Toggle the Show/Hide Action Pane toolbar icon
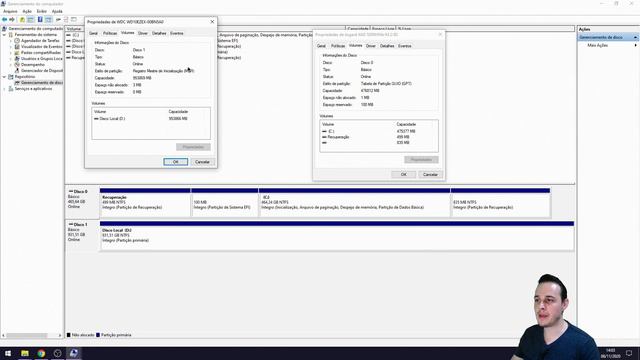 pos(48,20)
